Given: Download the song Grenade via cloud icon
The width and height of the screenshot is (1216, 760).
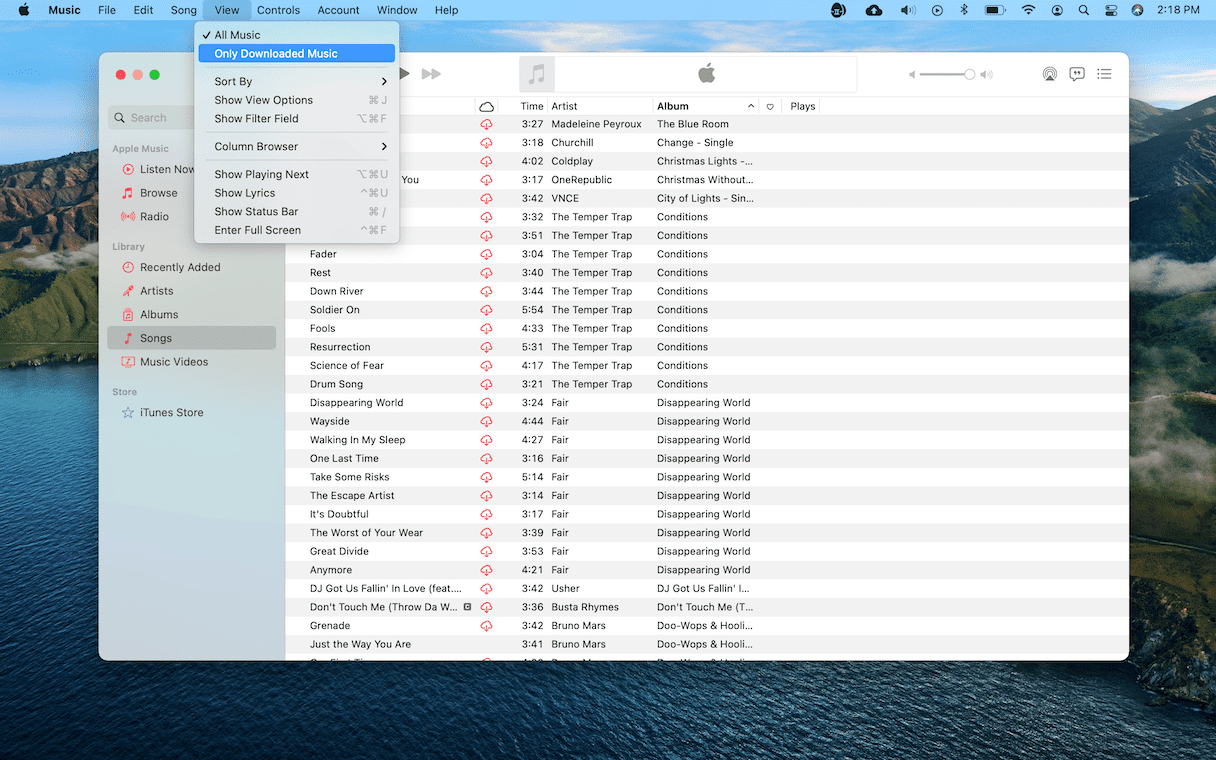Looking at the screenshot, I should [x=487, y=626].
